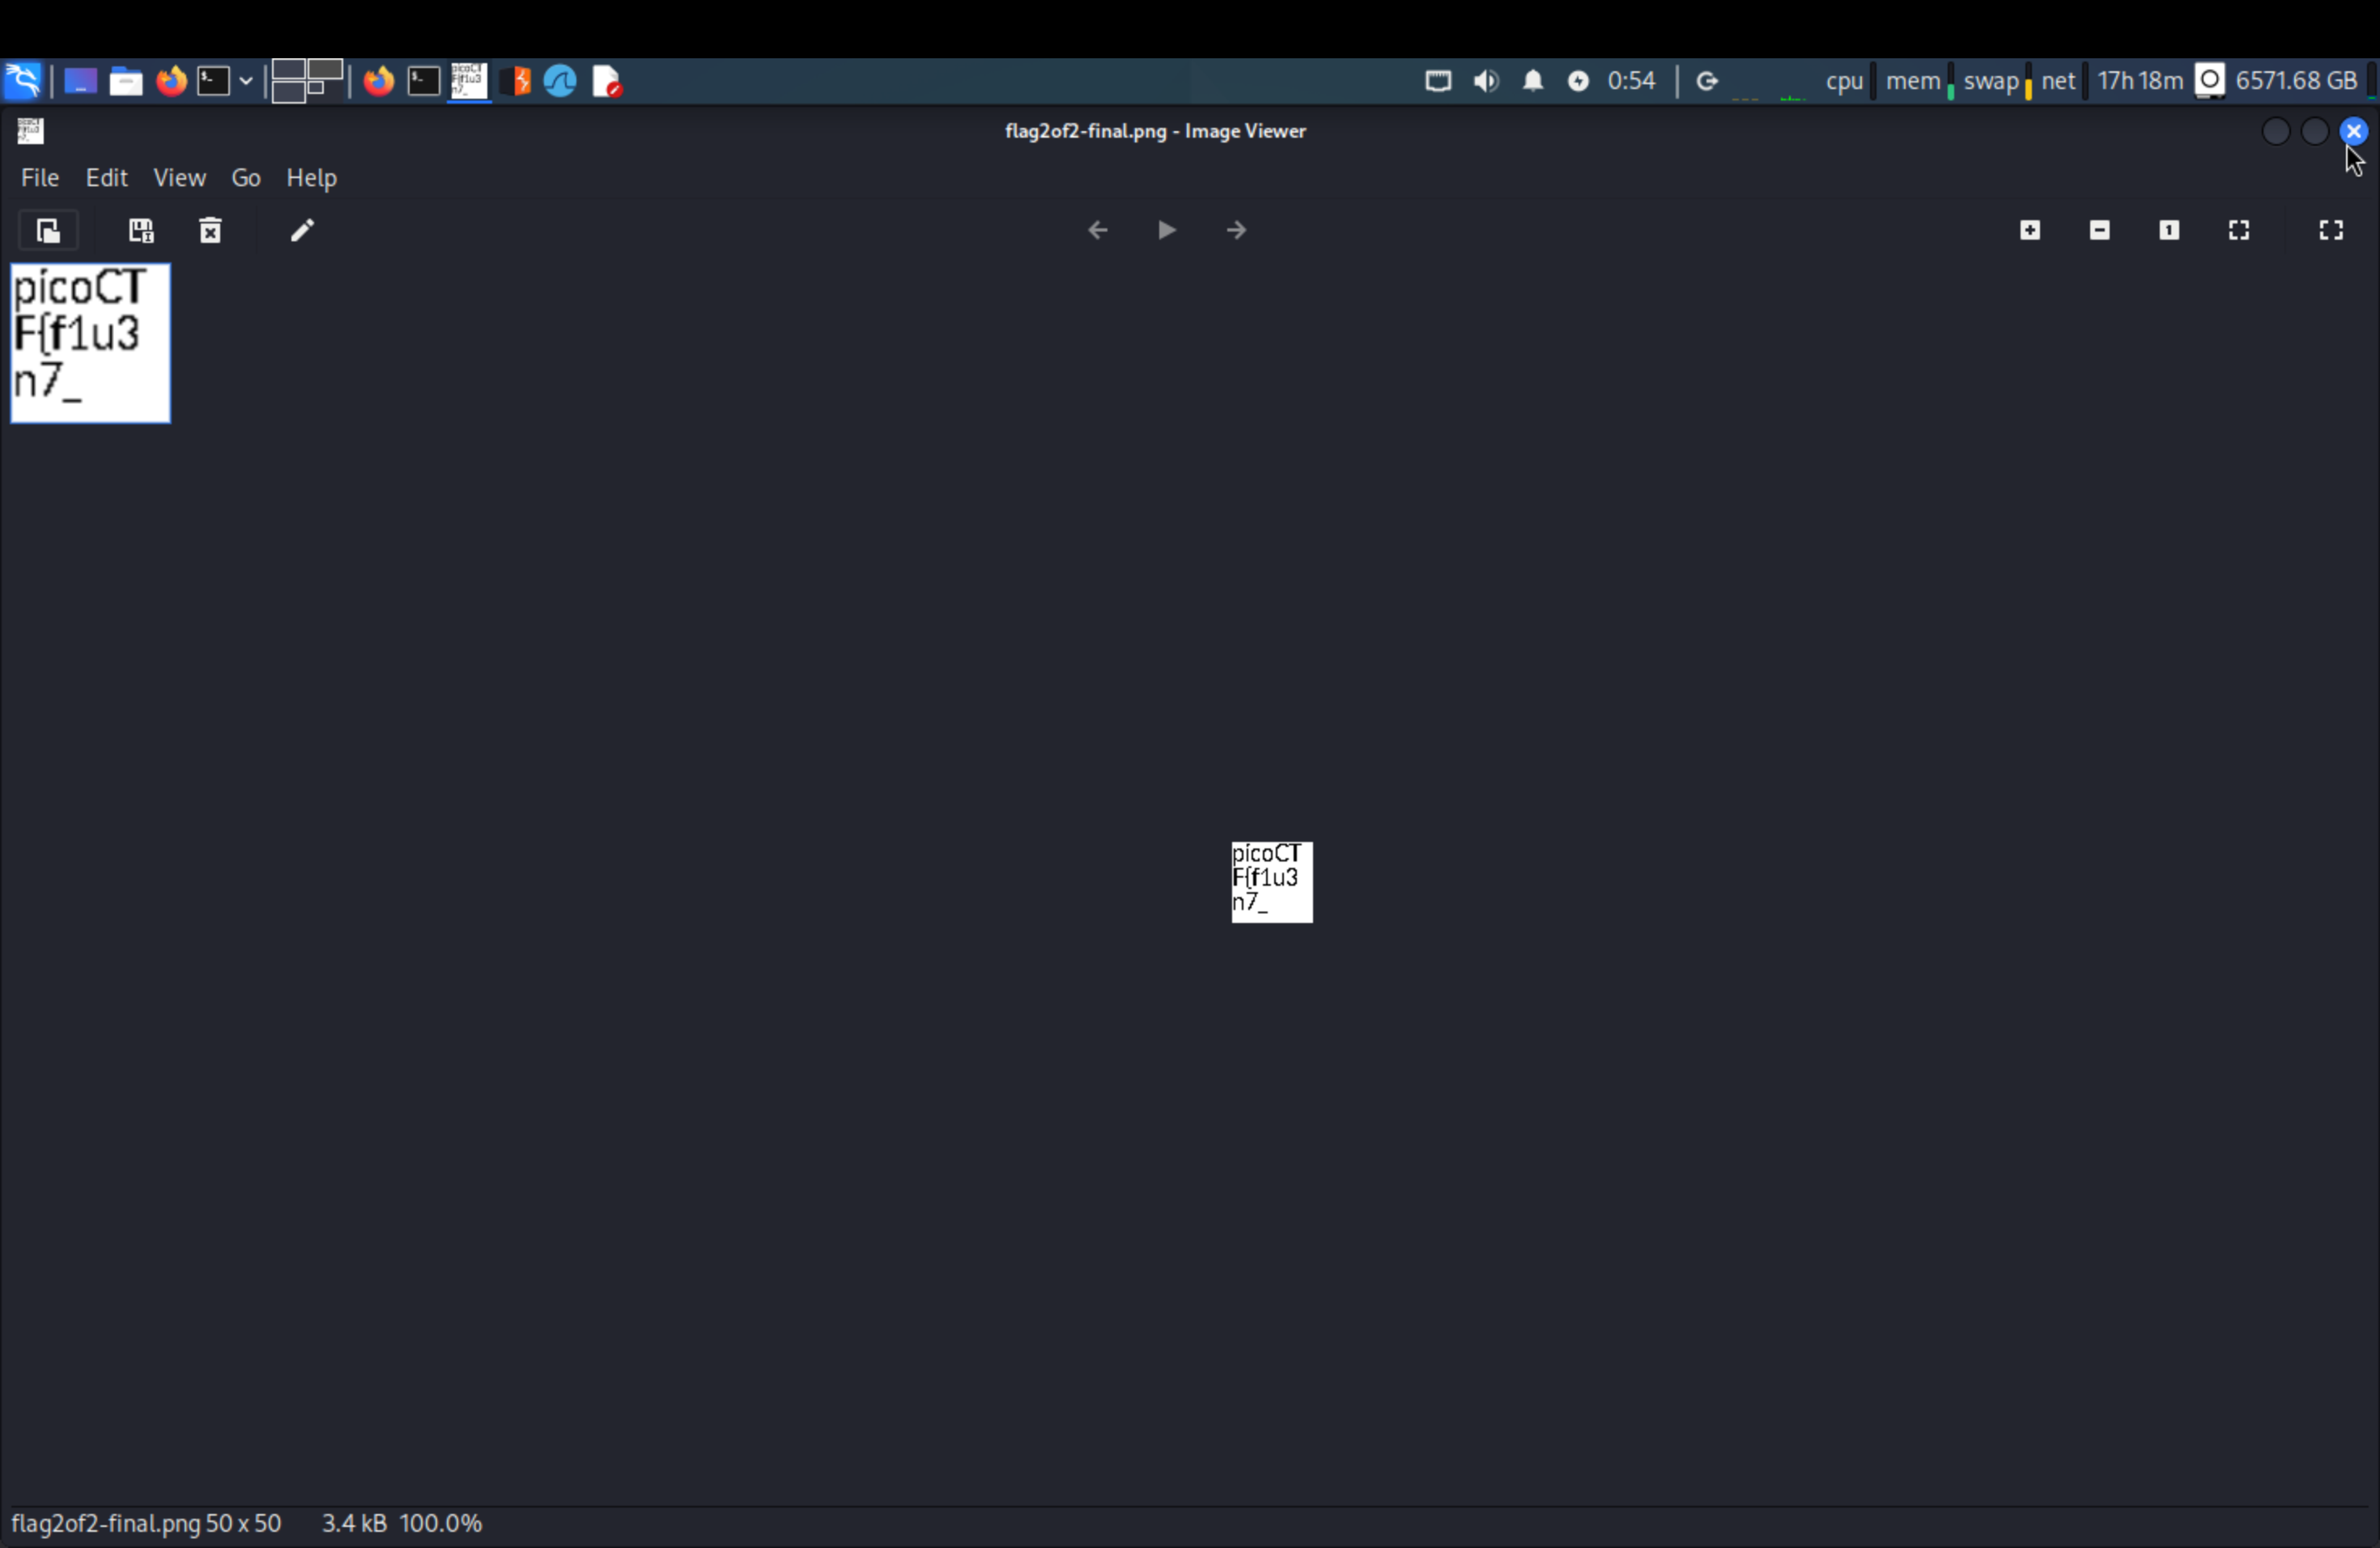Click the edit pencil icon
The height and width of the screenshot is (1548, 2380).
(x=302, y=231)
